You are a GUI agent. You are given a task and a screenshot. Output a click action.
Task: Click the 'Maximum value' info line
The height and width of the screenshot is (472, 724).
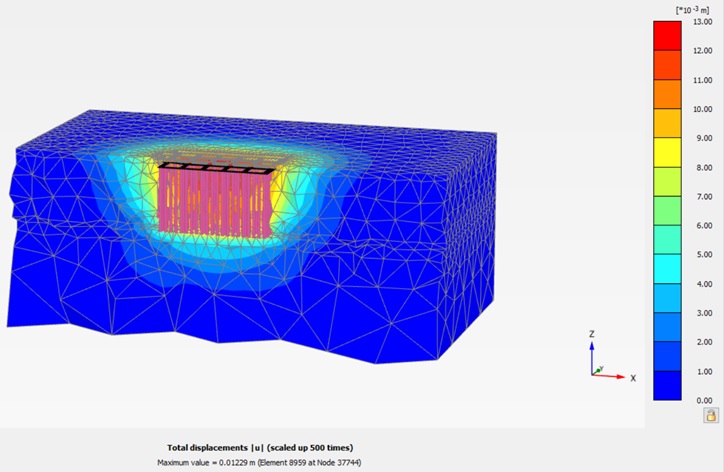click(x=260, y=462)
